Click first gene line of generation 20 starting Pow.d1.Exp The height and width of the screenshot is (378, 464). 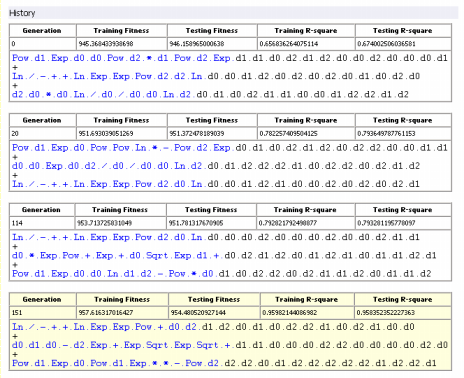tap(230, 148)
